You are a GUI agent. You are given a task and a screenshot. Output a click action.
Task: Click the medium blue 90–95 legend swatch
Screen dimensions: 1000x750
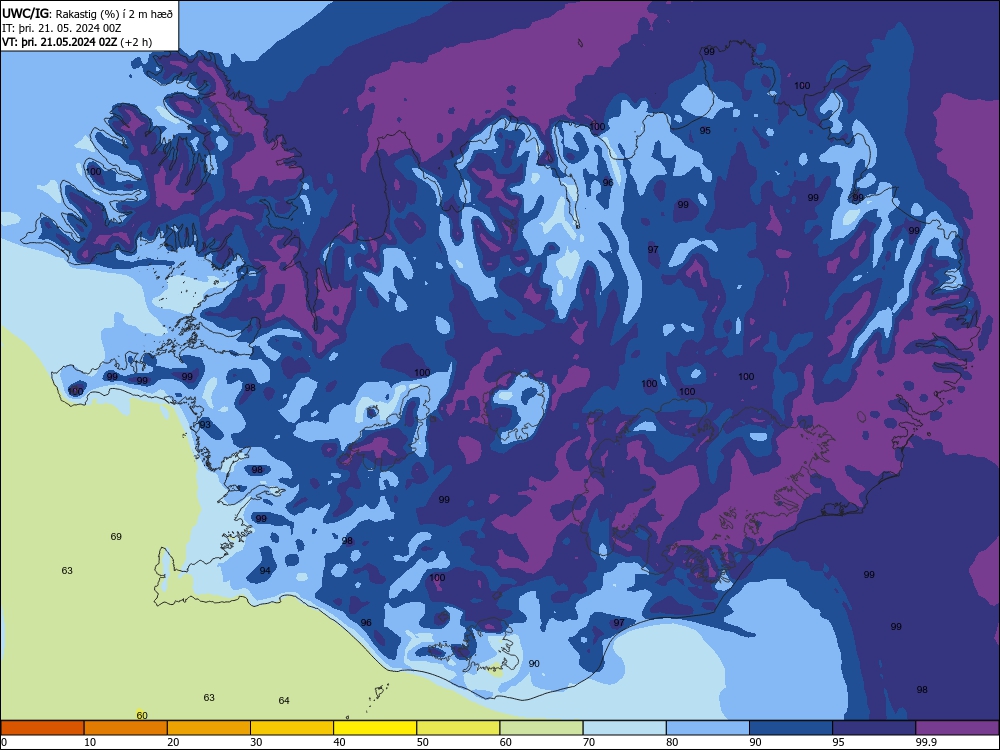pyautogui.click(x=791, y=728)
